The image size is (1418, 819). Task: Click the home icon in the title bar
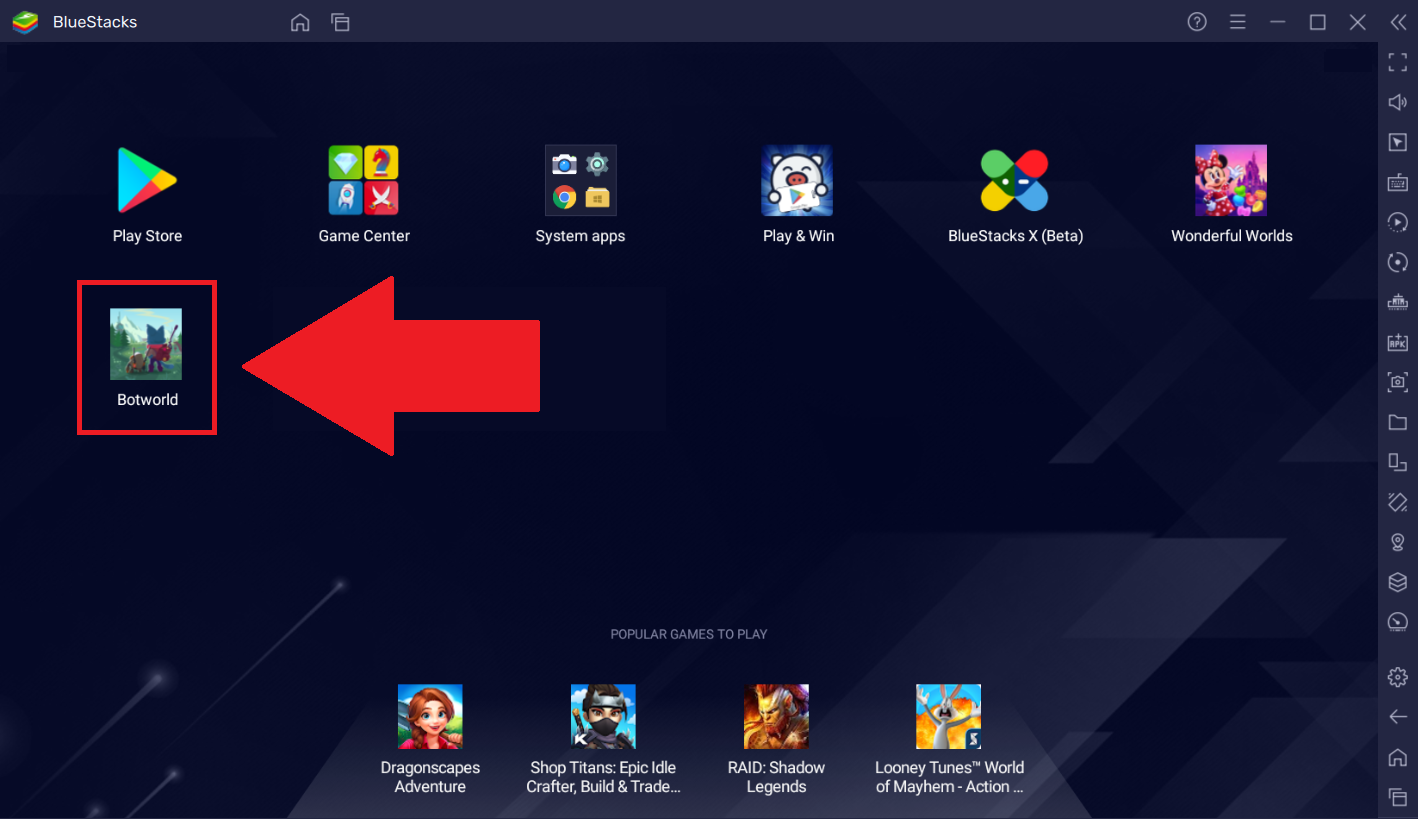300,22
